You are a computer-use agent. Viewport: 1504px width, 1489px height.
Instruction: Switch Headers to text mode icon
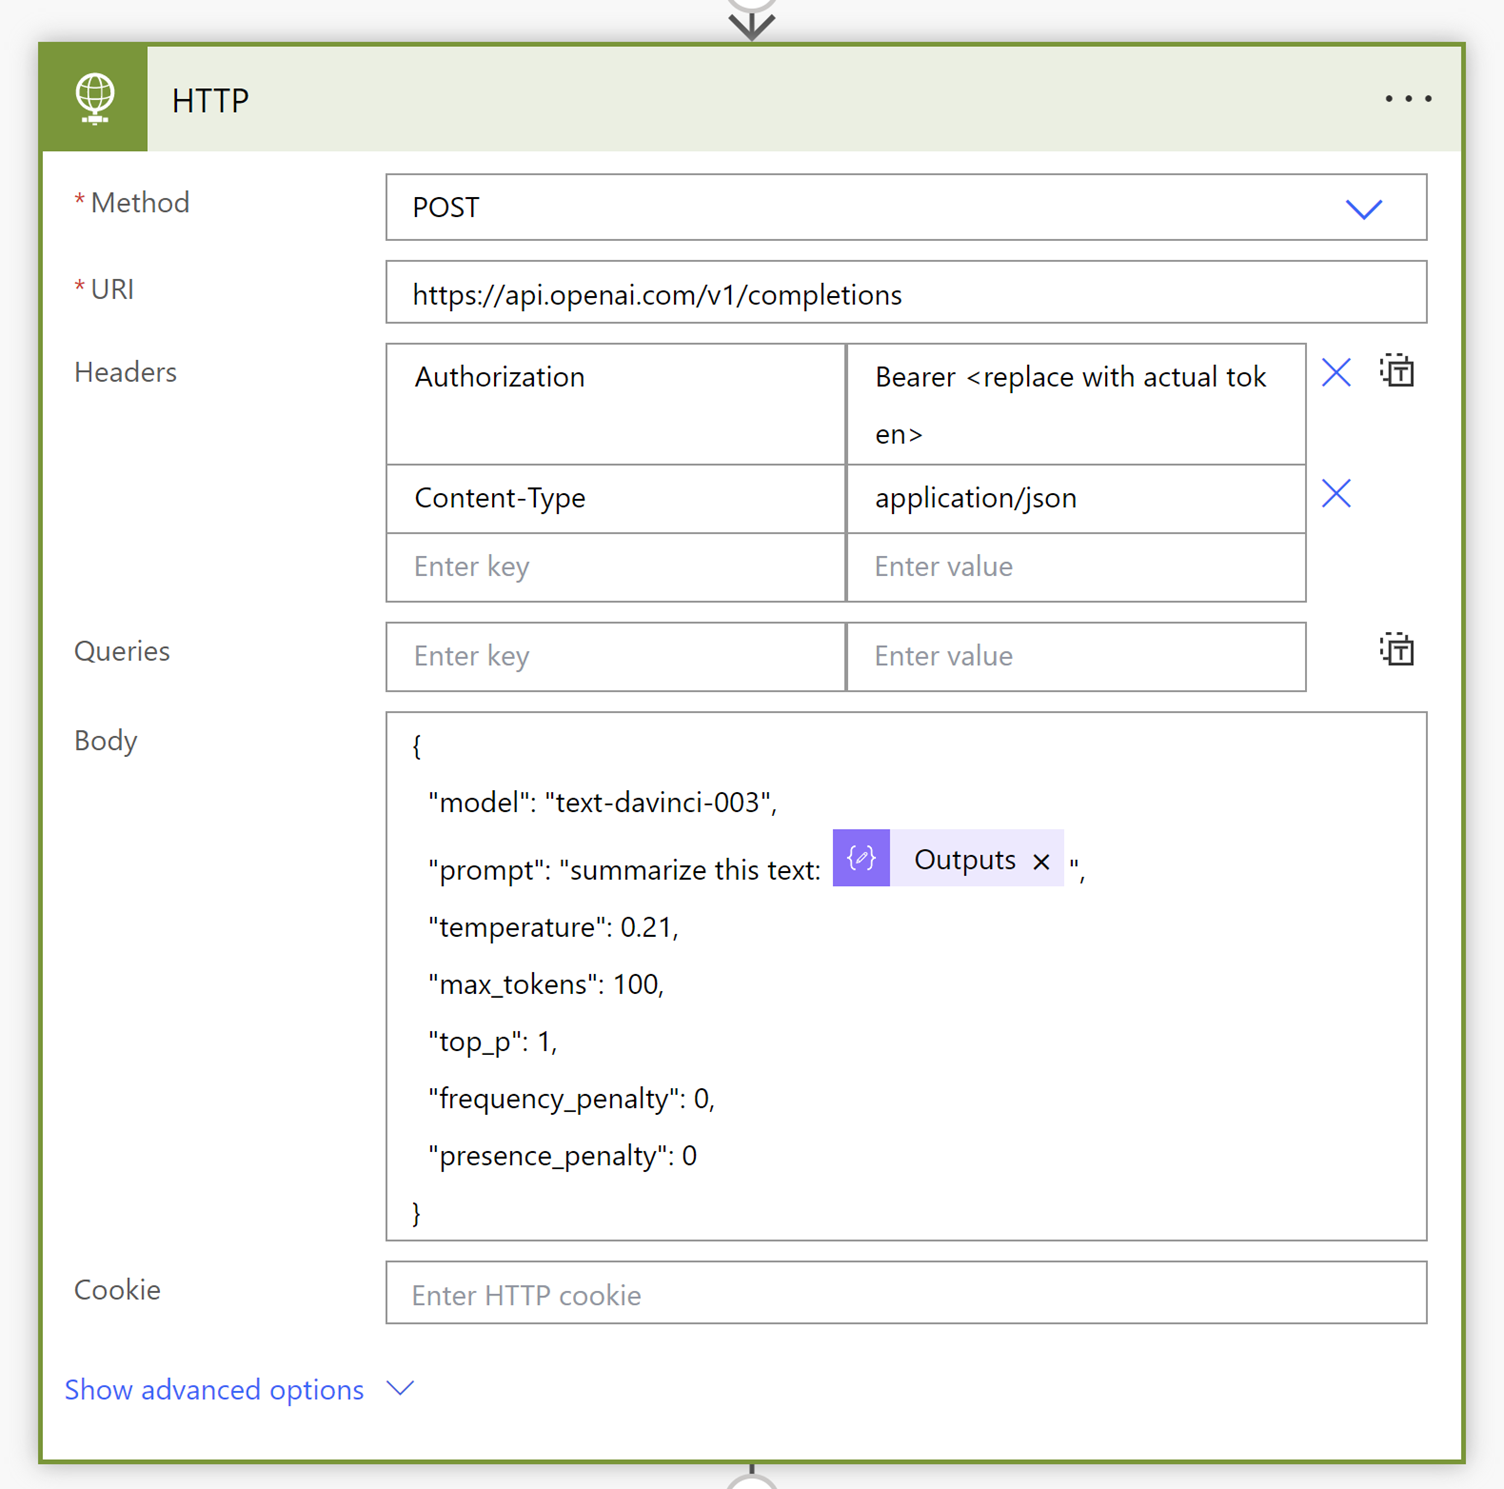[1397, 371]
